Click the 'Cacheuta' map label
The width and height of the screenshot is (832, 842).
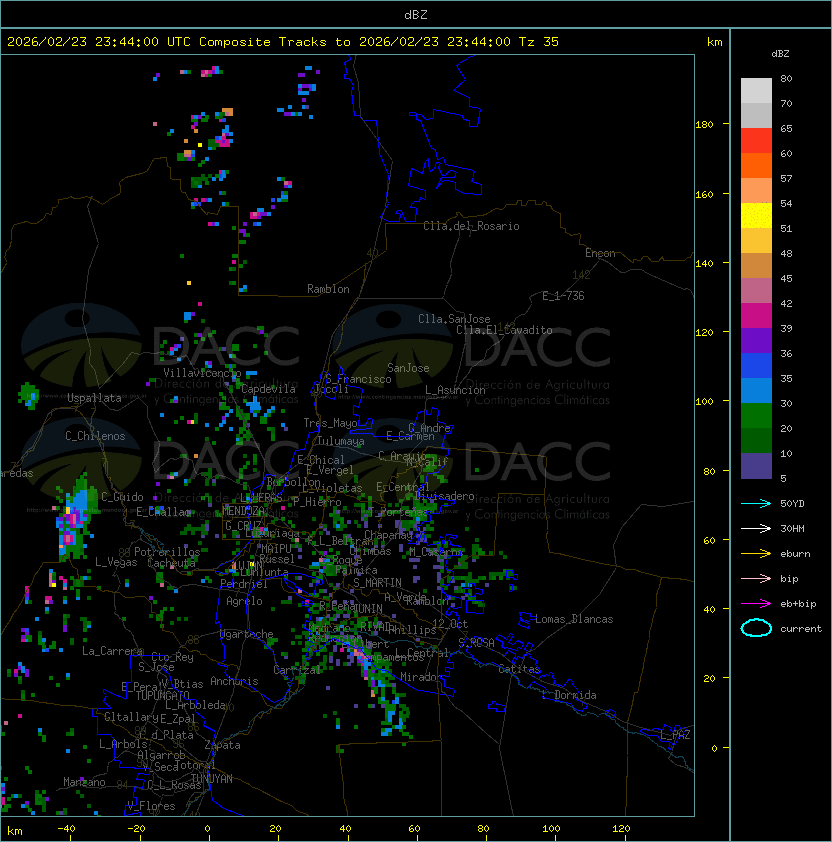pos(171,563)
